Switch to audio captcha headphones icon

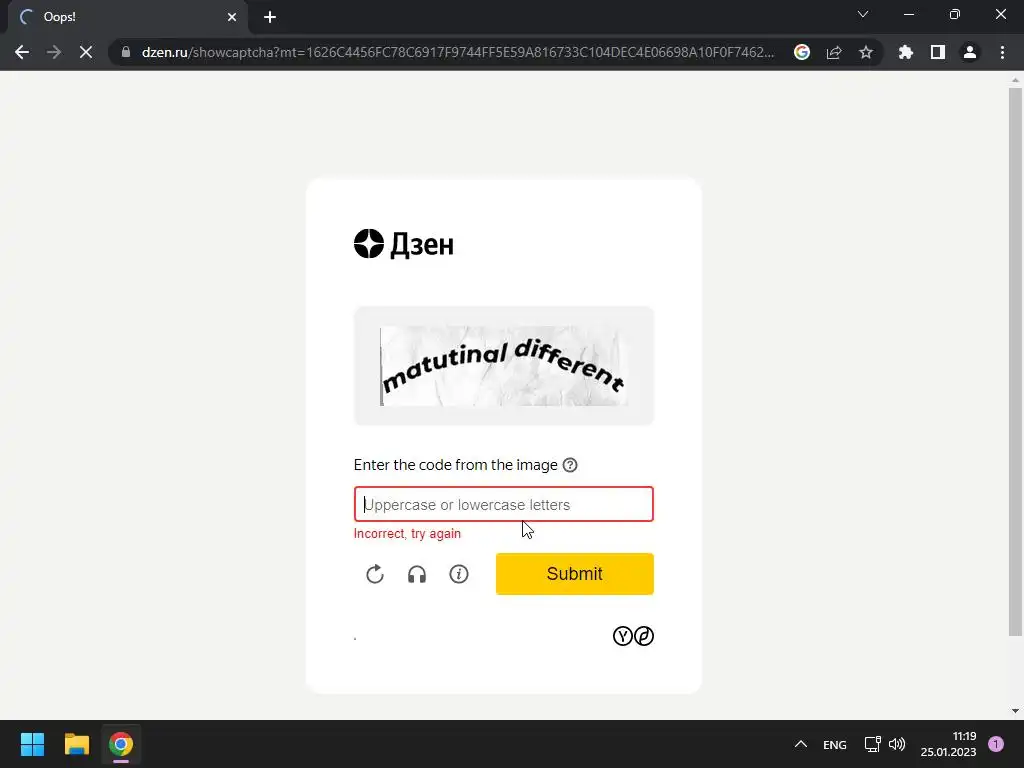coord(417,574)
